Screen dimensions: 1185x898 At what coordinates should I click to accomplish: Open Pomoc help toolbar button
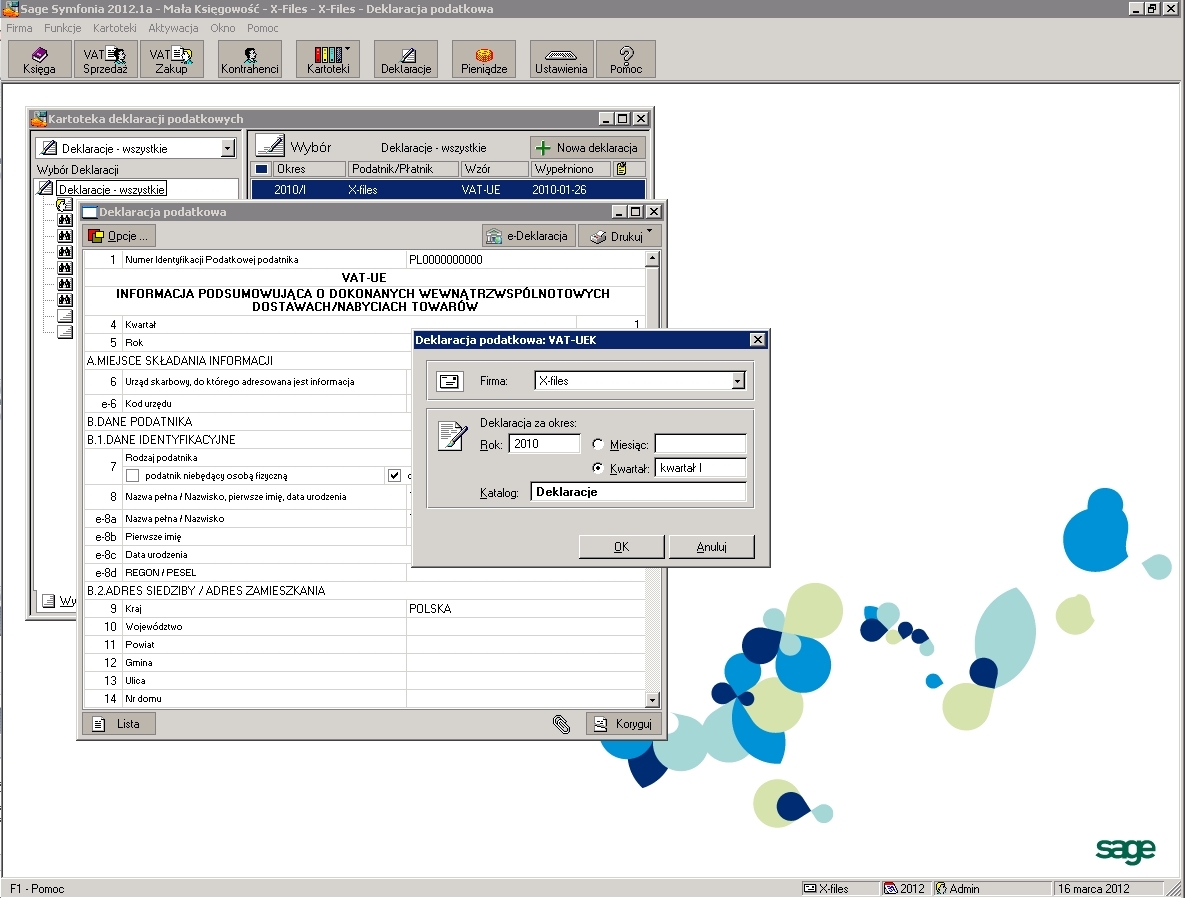[x=626, y=59]
